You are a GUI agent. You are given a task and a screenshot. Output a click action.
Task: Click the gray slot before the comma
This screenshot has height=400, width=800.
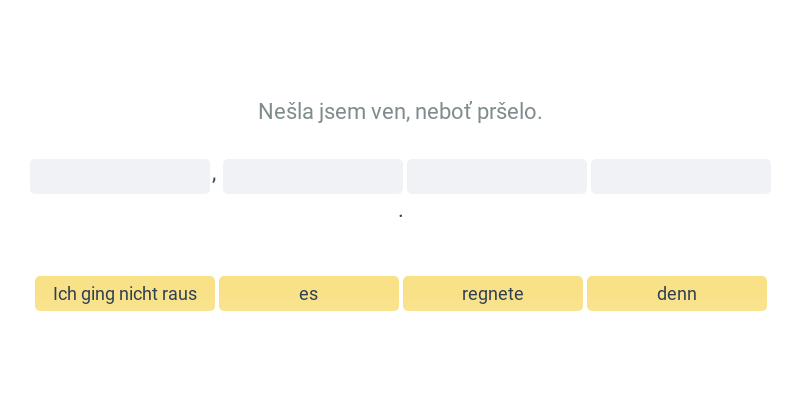(120, 176)
